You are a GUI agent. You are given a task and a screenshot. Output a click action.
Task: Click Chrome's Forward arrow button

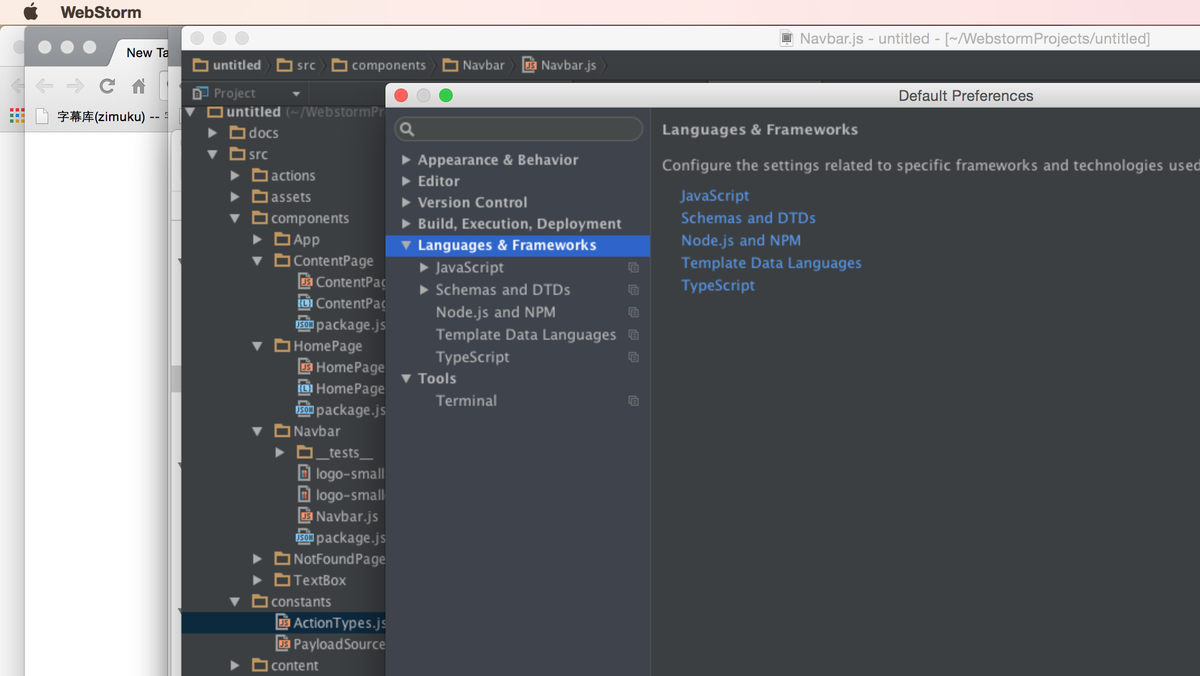[x=75, y=86]
